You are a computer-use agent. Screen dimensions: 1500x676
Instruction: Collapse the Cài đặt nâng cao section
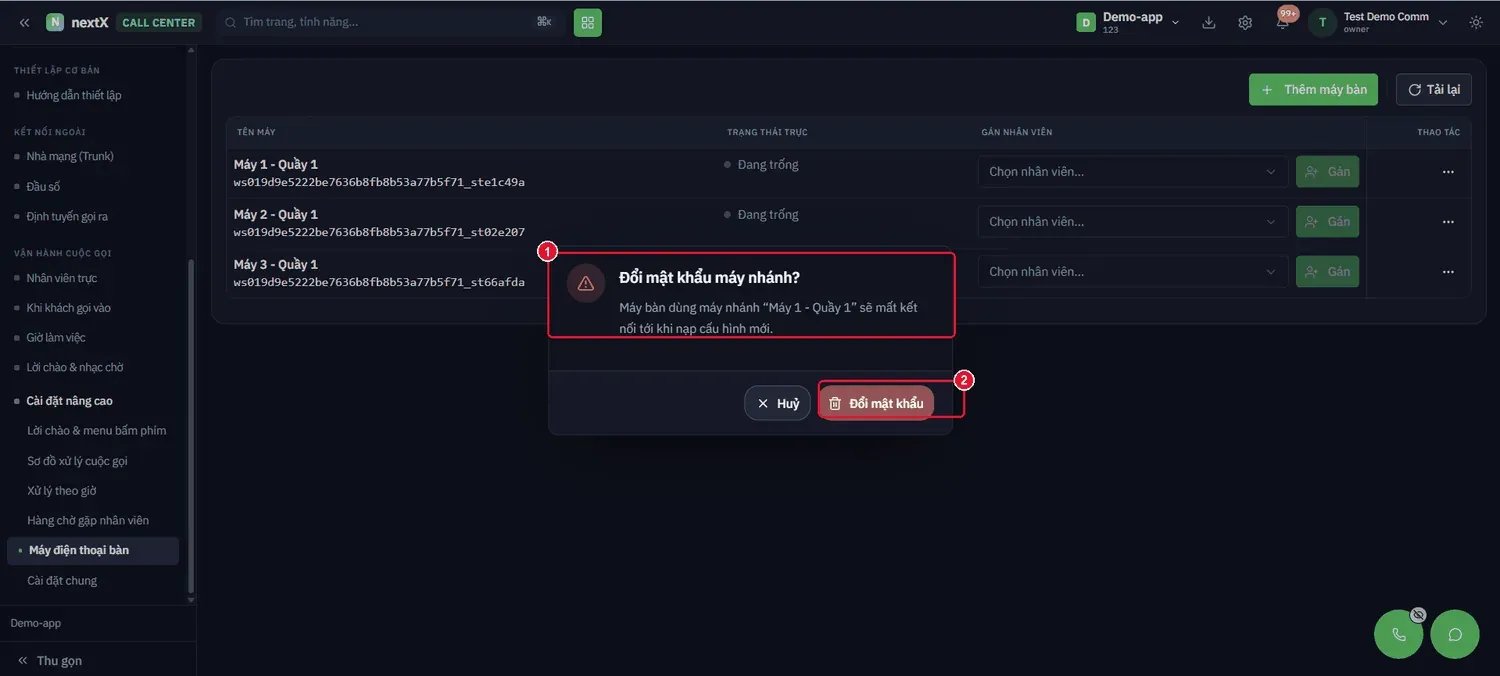coord(70,401)
